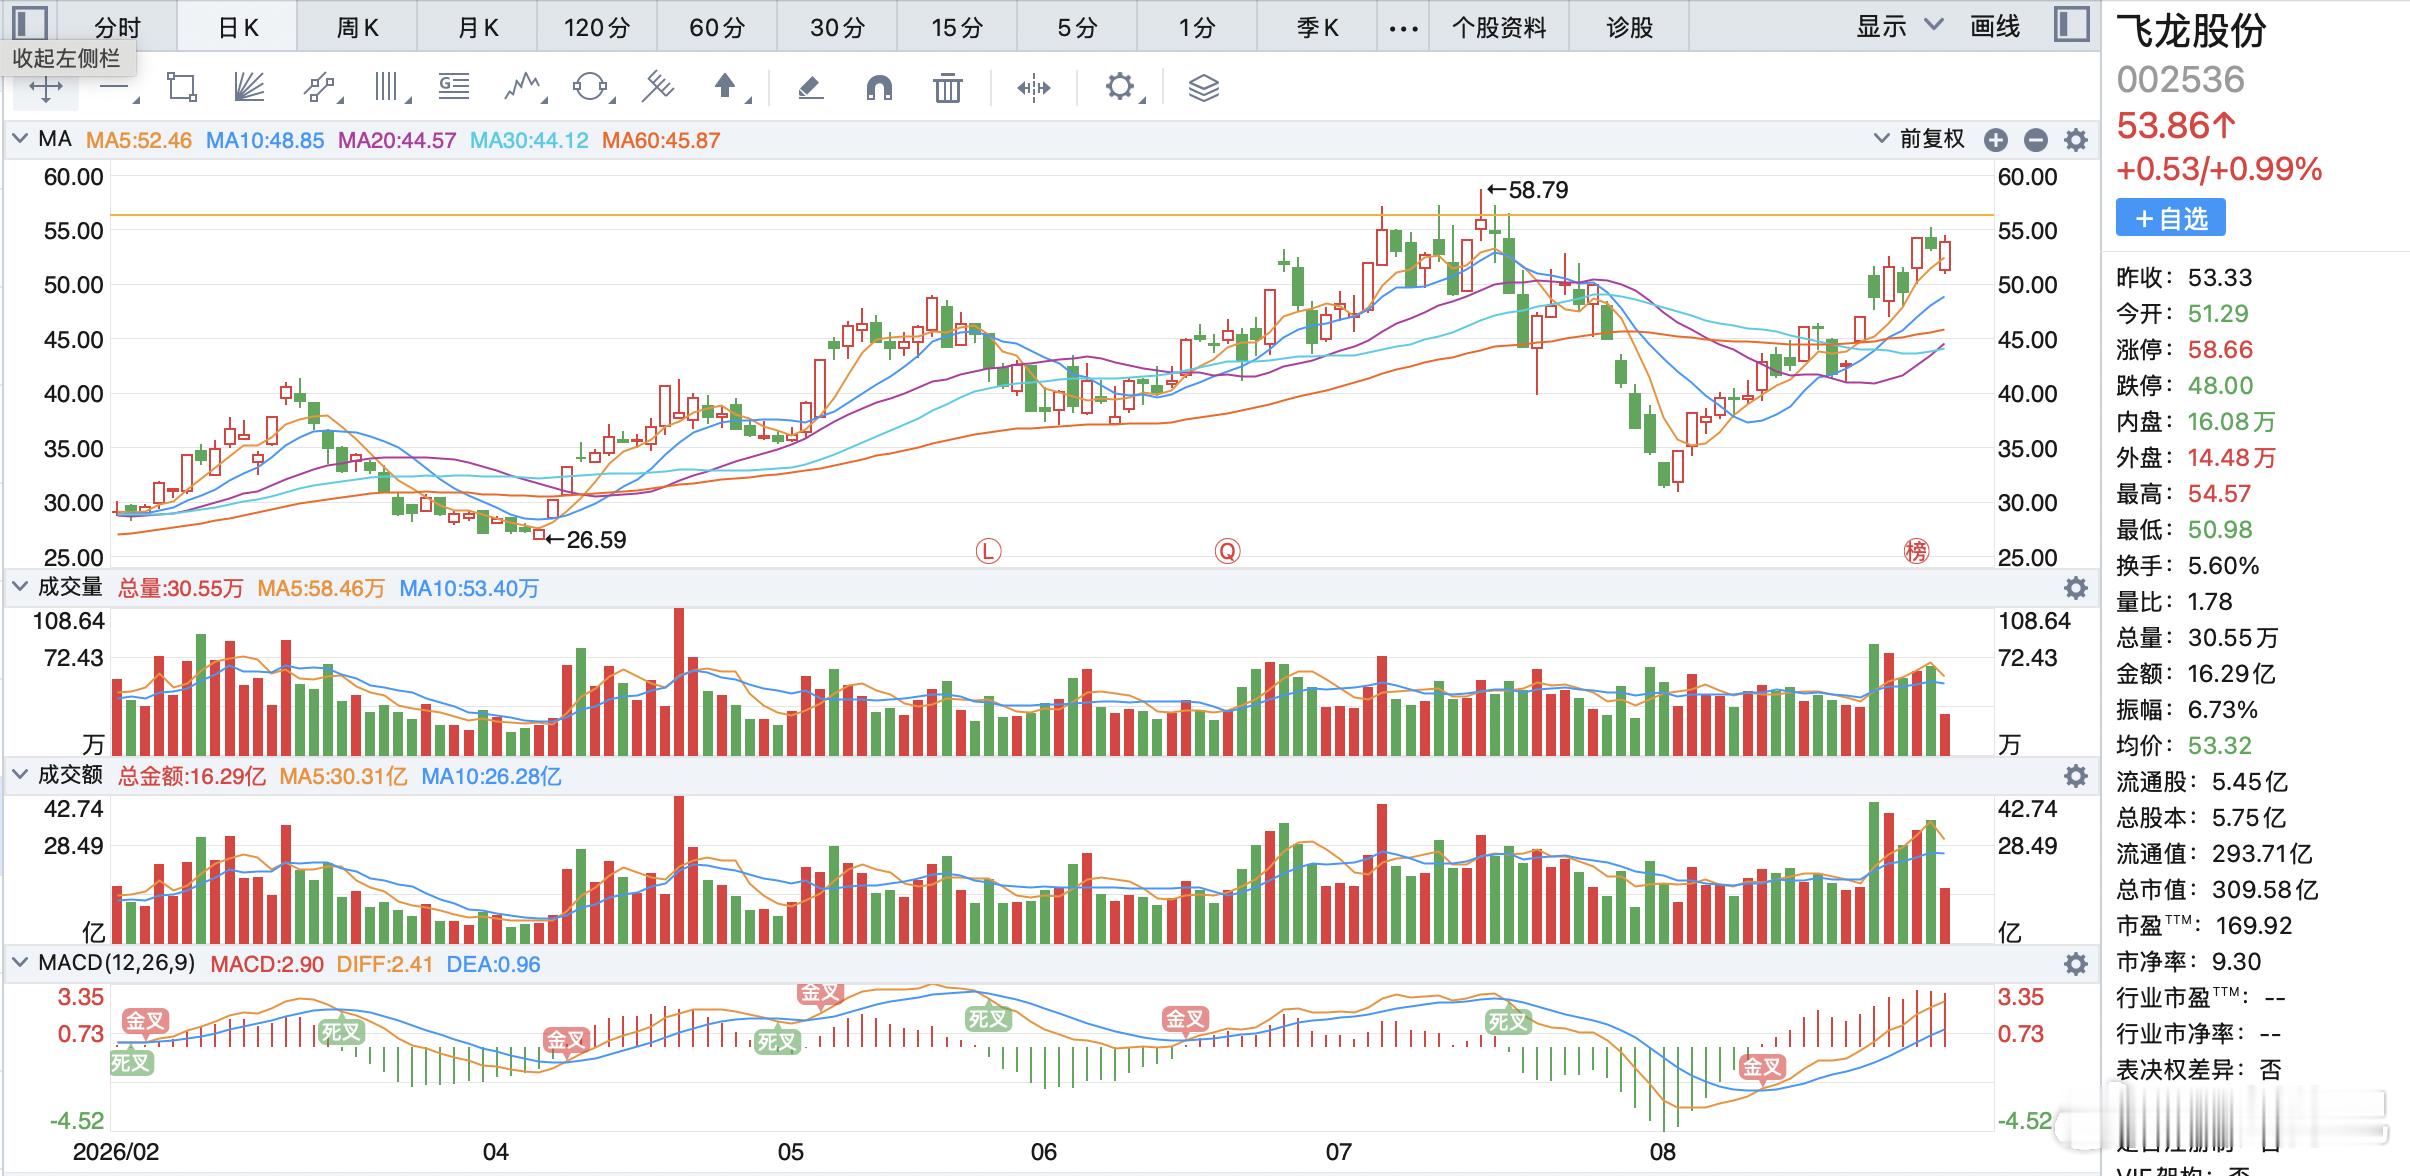
Task: Select the rectangle drawing tool
Action: 182,88
